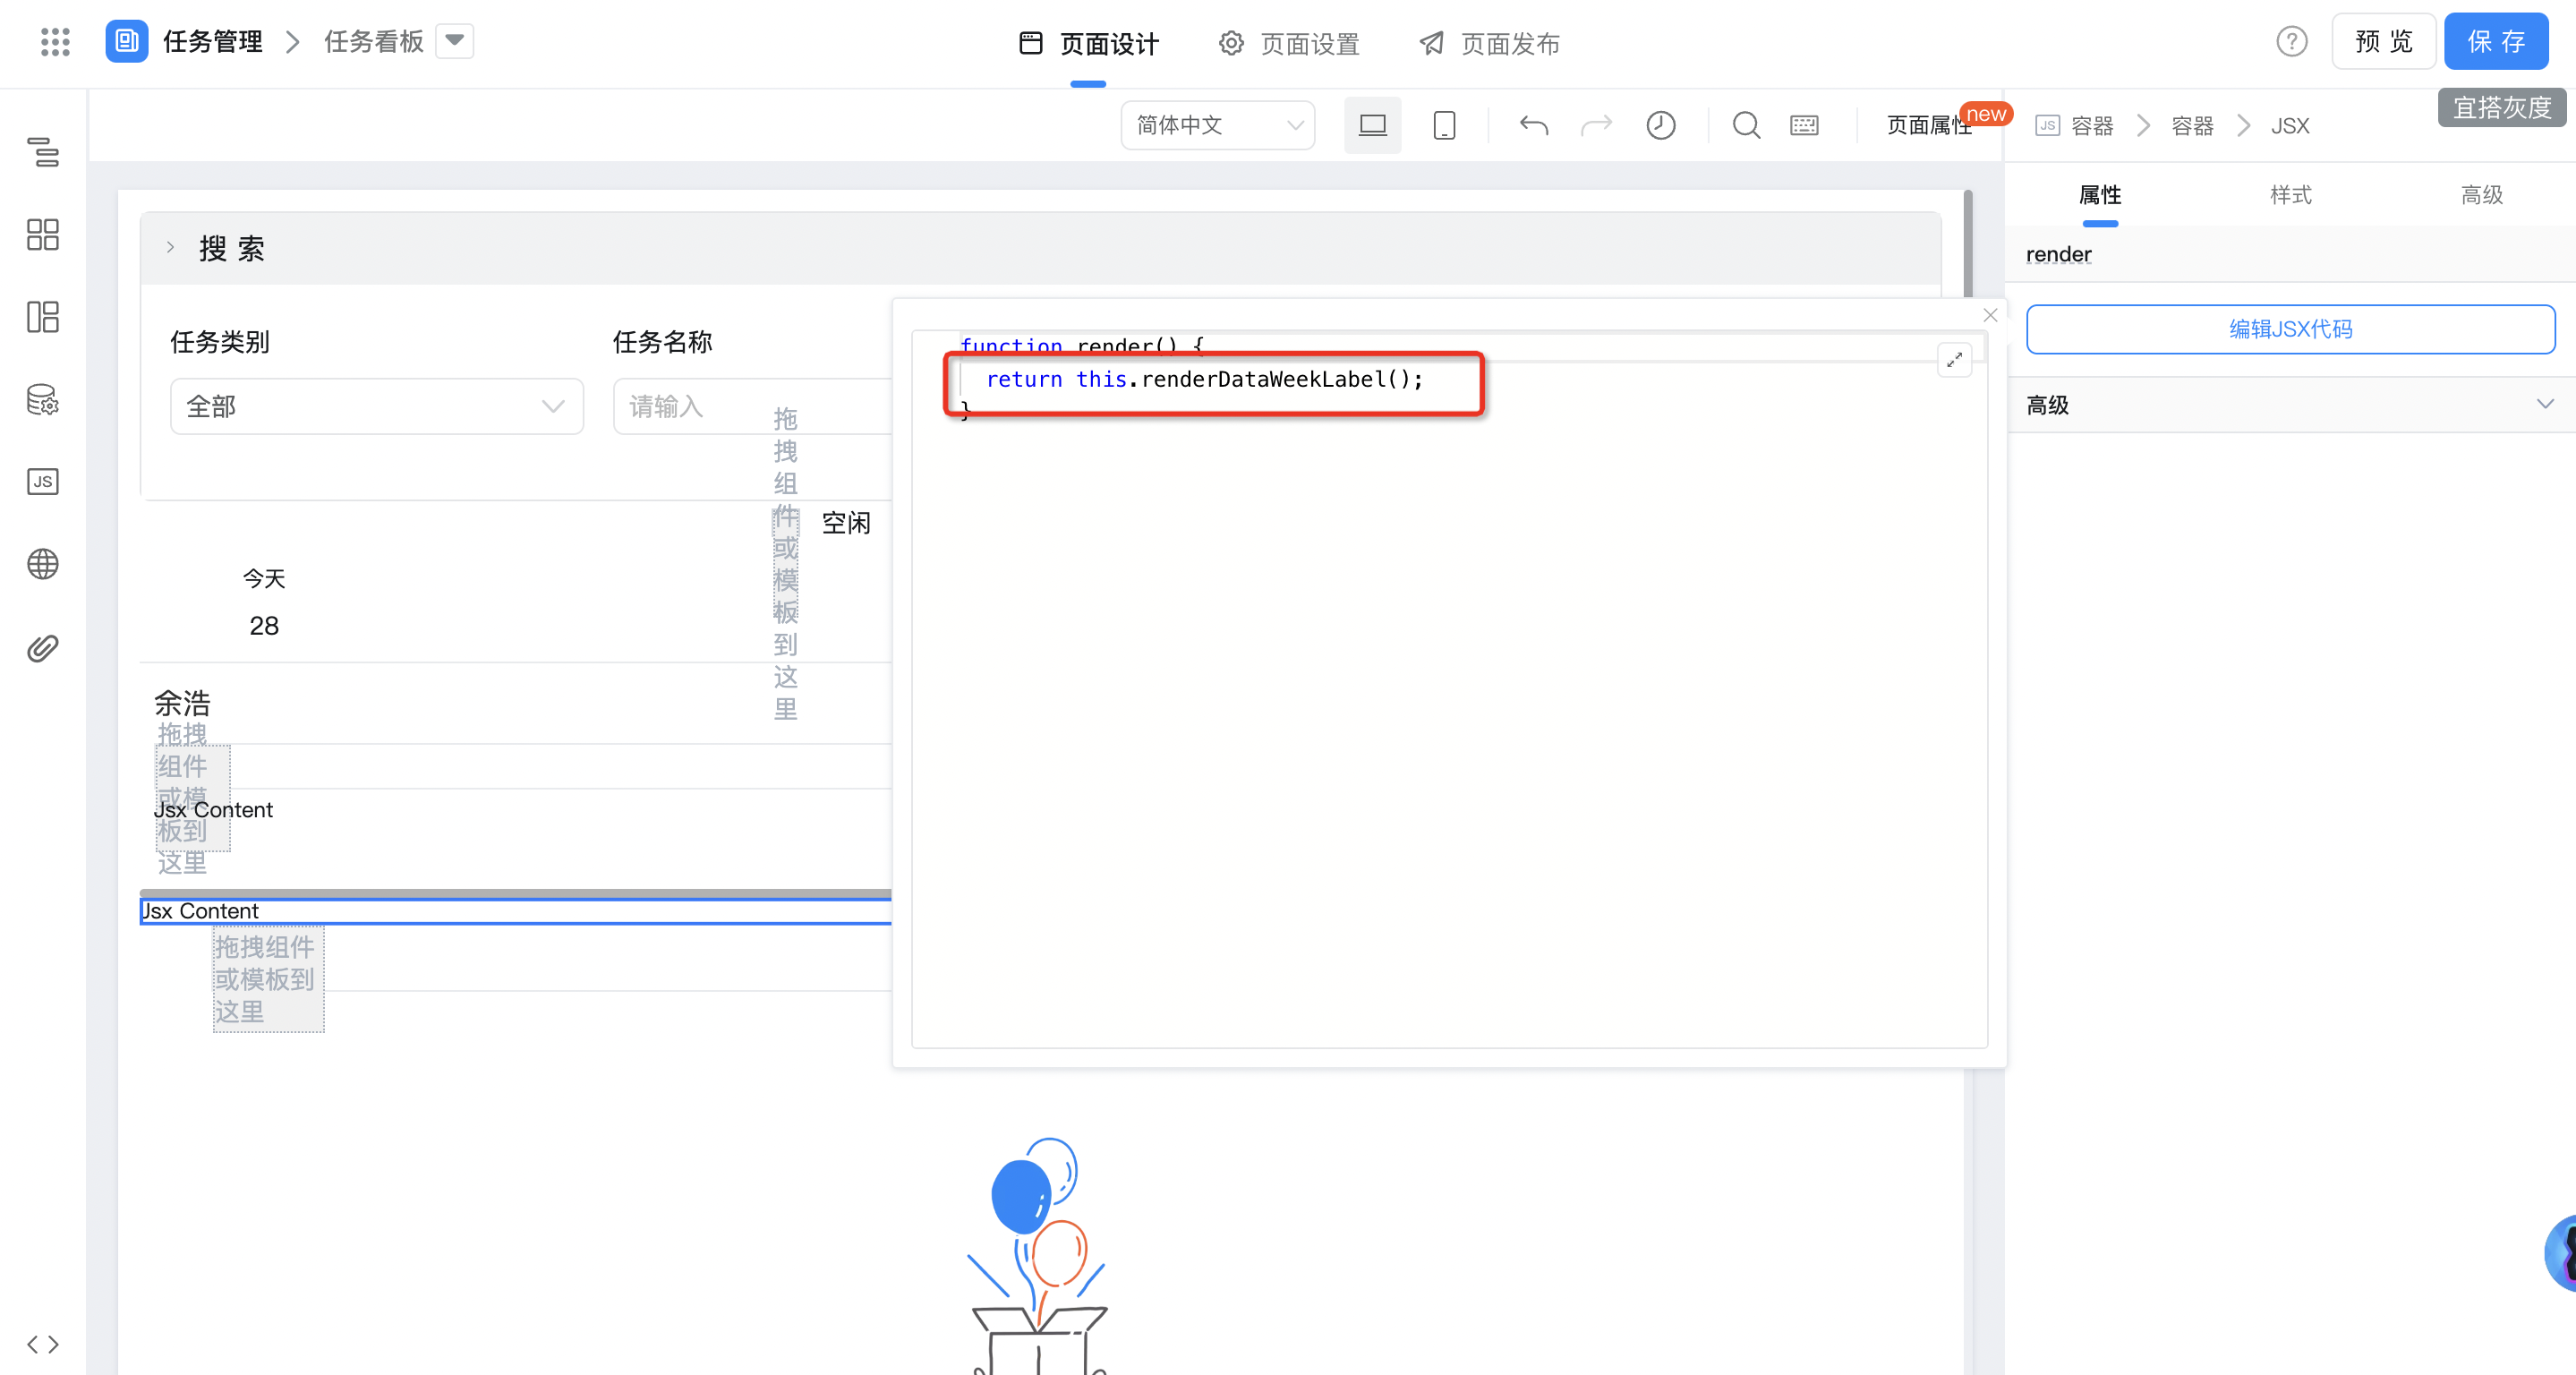Expand the 搜索 section chevron
2576x1375 pixels.
[x=171, y=248]
